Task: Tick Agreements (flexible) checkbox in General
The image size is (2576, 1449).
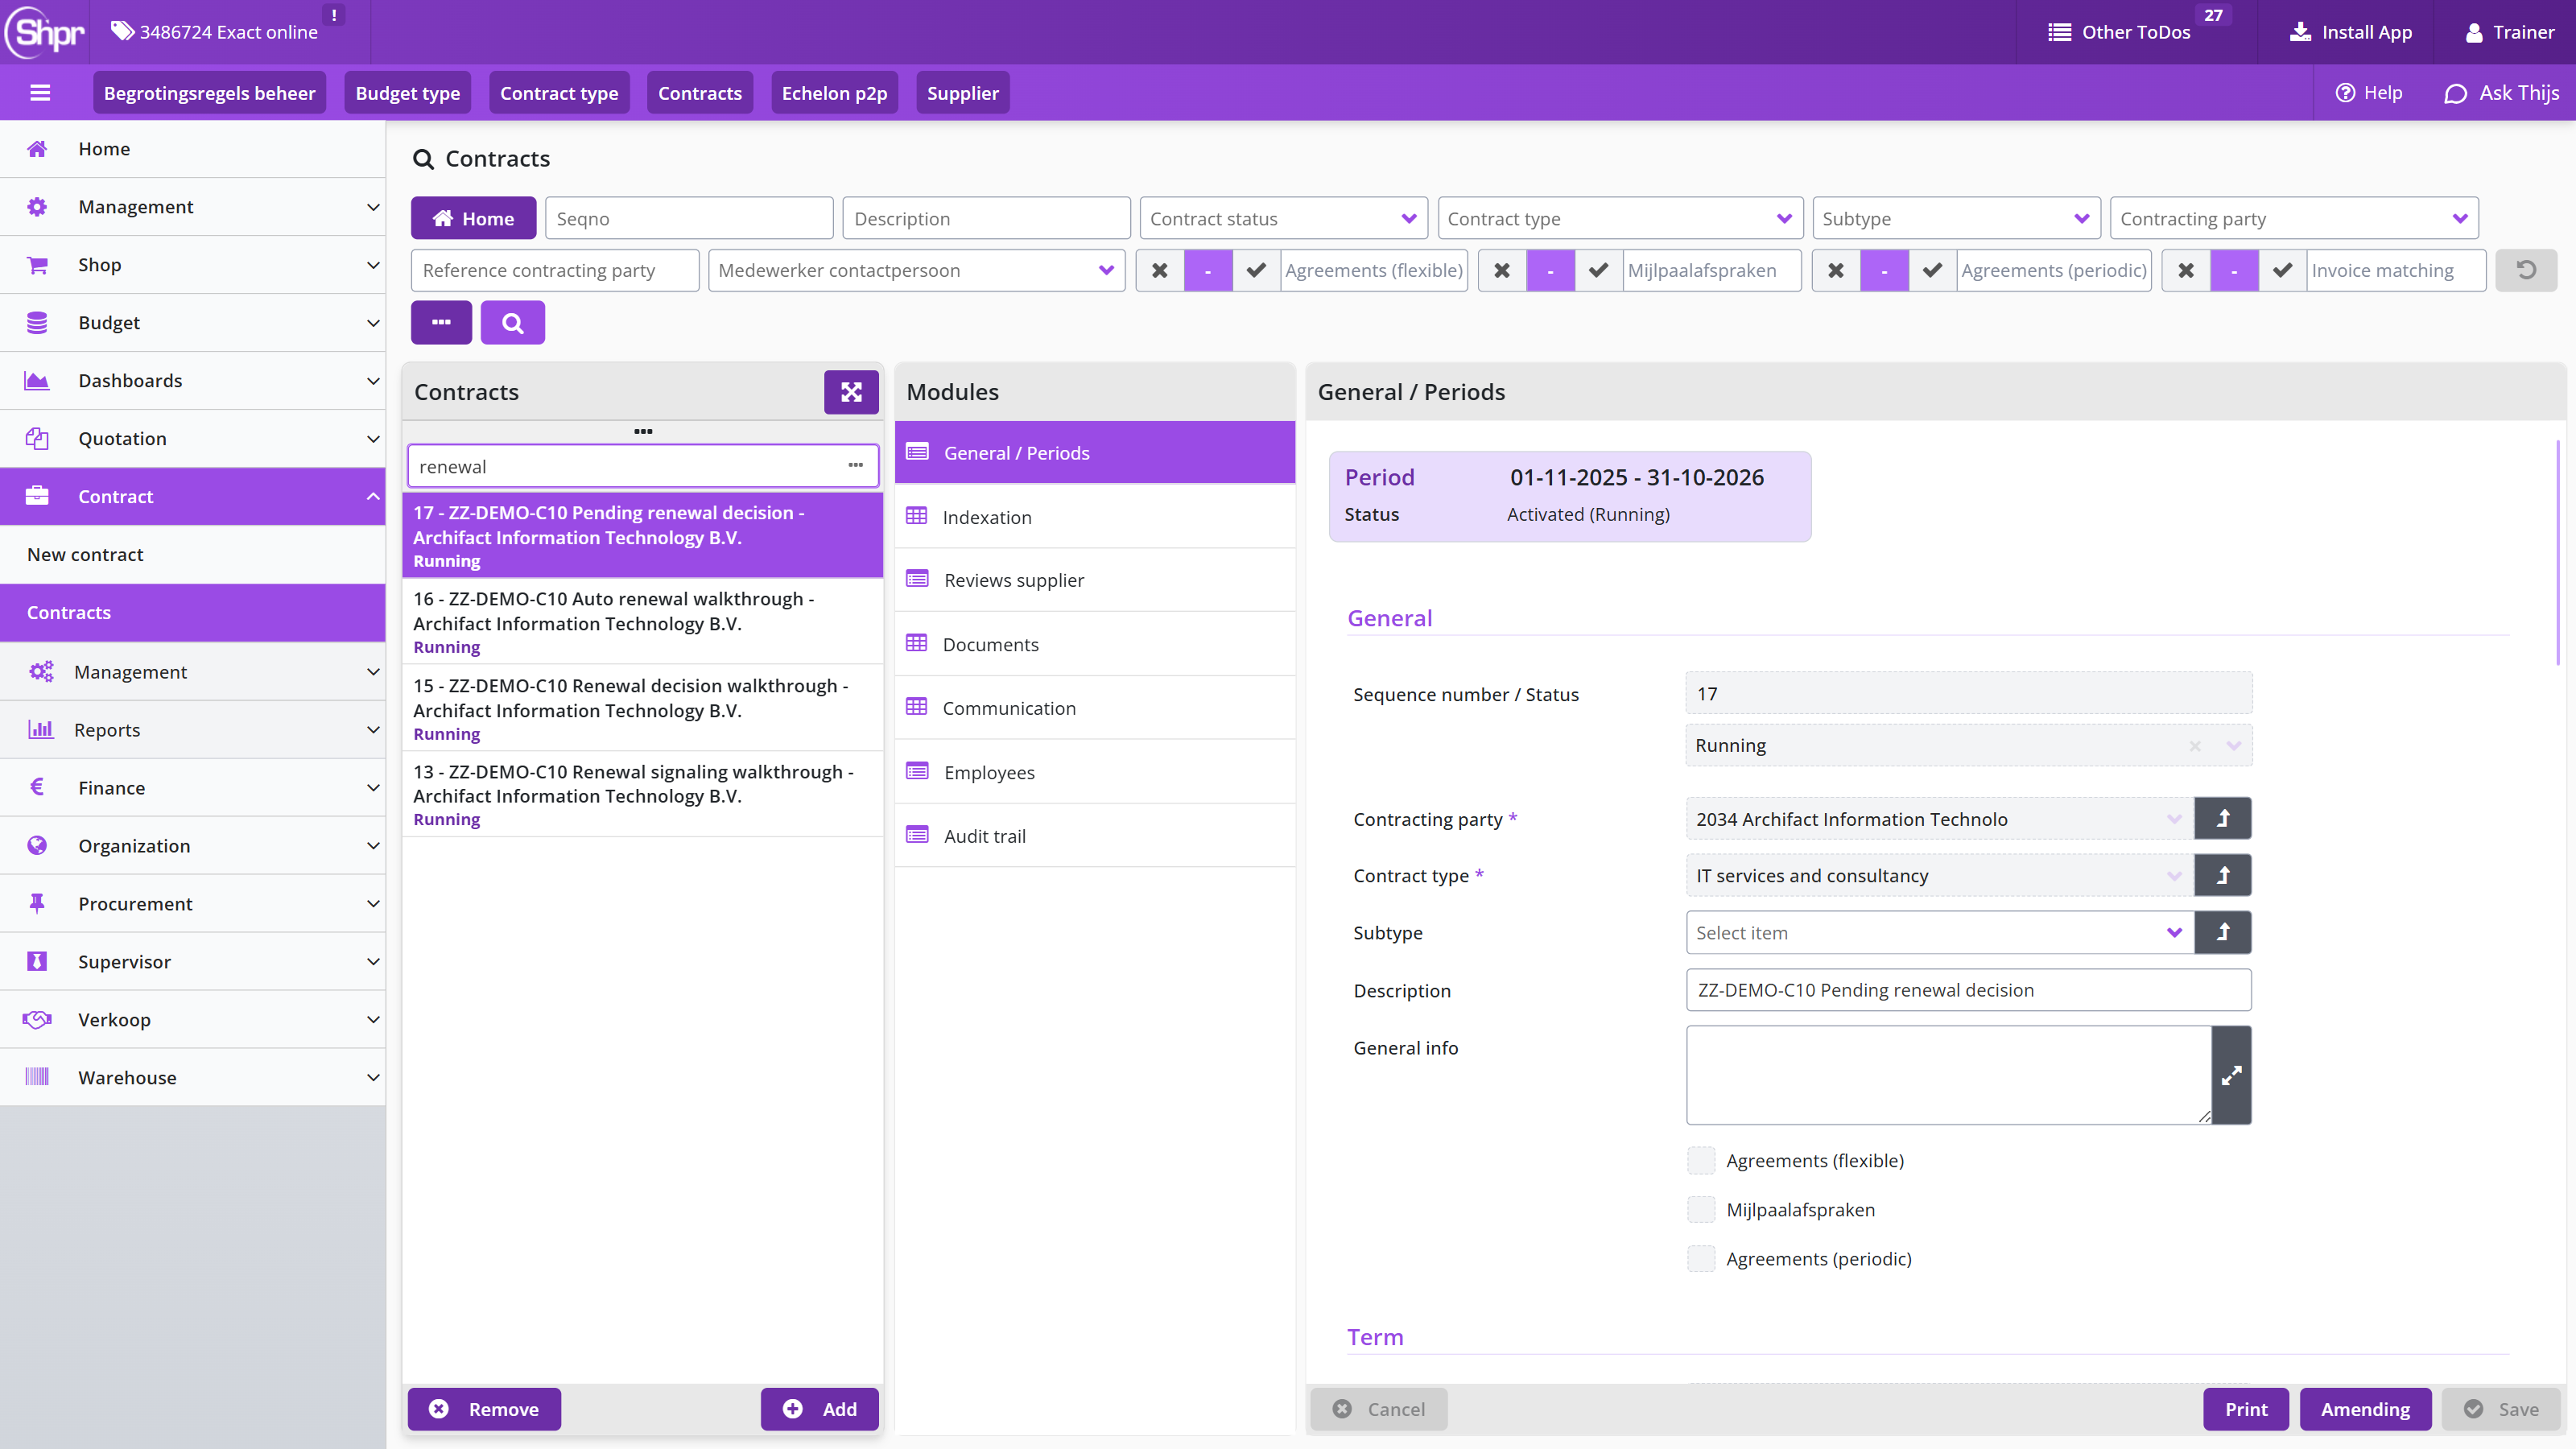Action: 1701,1160
